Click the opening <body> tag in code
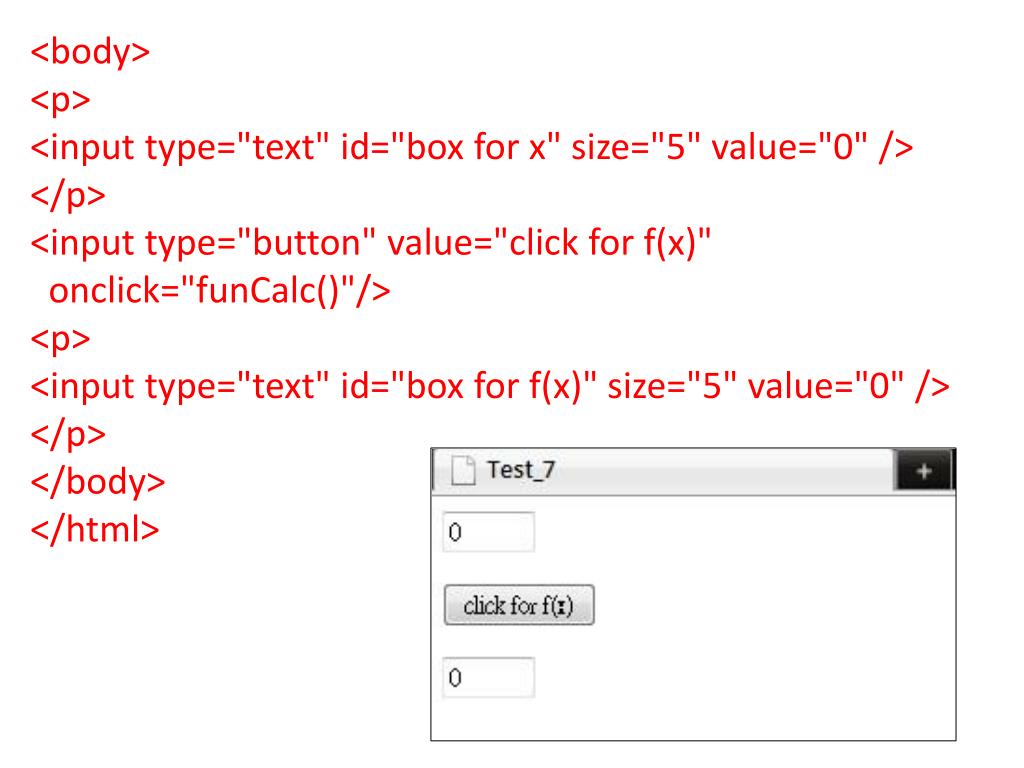 90,51
